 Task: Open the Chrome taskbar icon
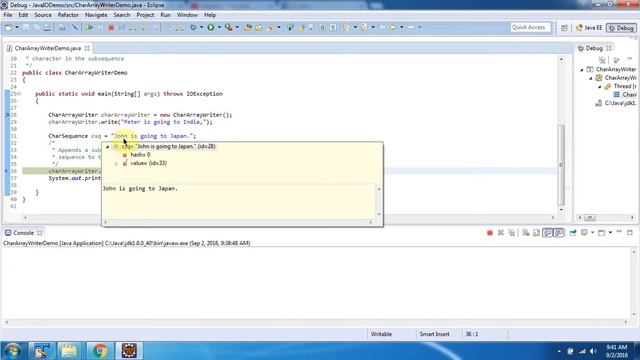click(100, 351)
